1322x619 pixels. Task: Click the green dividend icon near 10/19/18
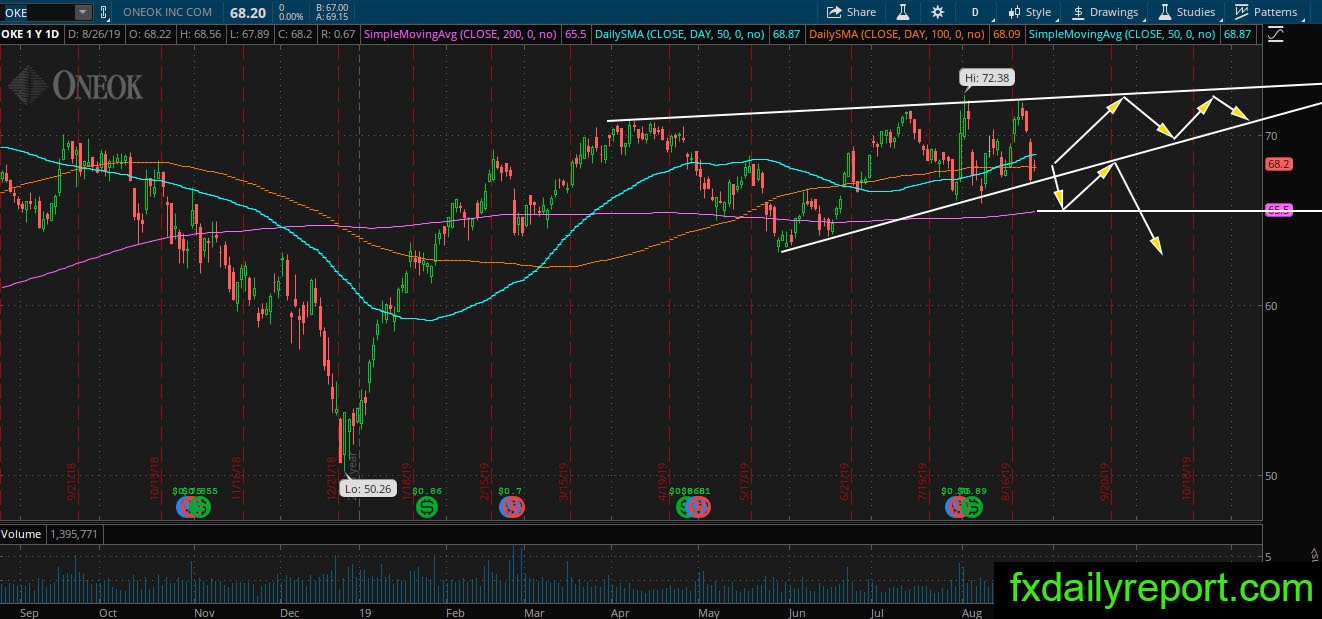198,507
